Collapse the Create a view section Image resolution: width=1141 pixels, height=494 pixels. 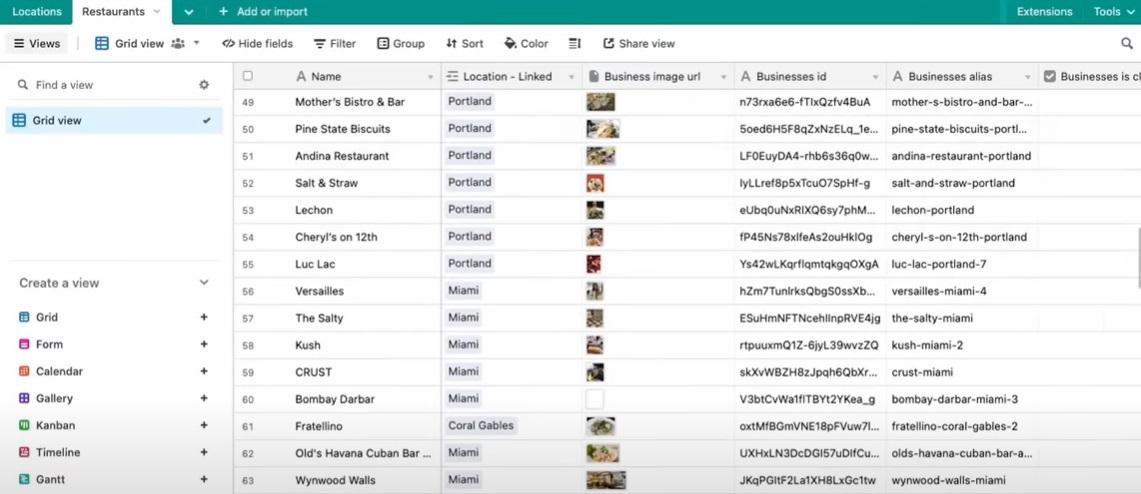coord(204,283)
